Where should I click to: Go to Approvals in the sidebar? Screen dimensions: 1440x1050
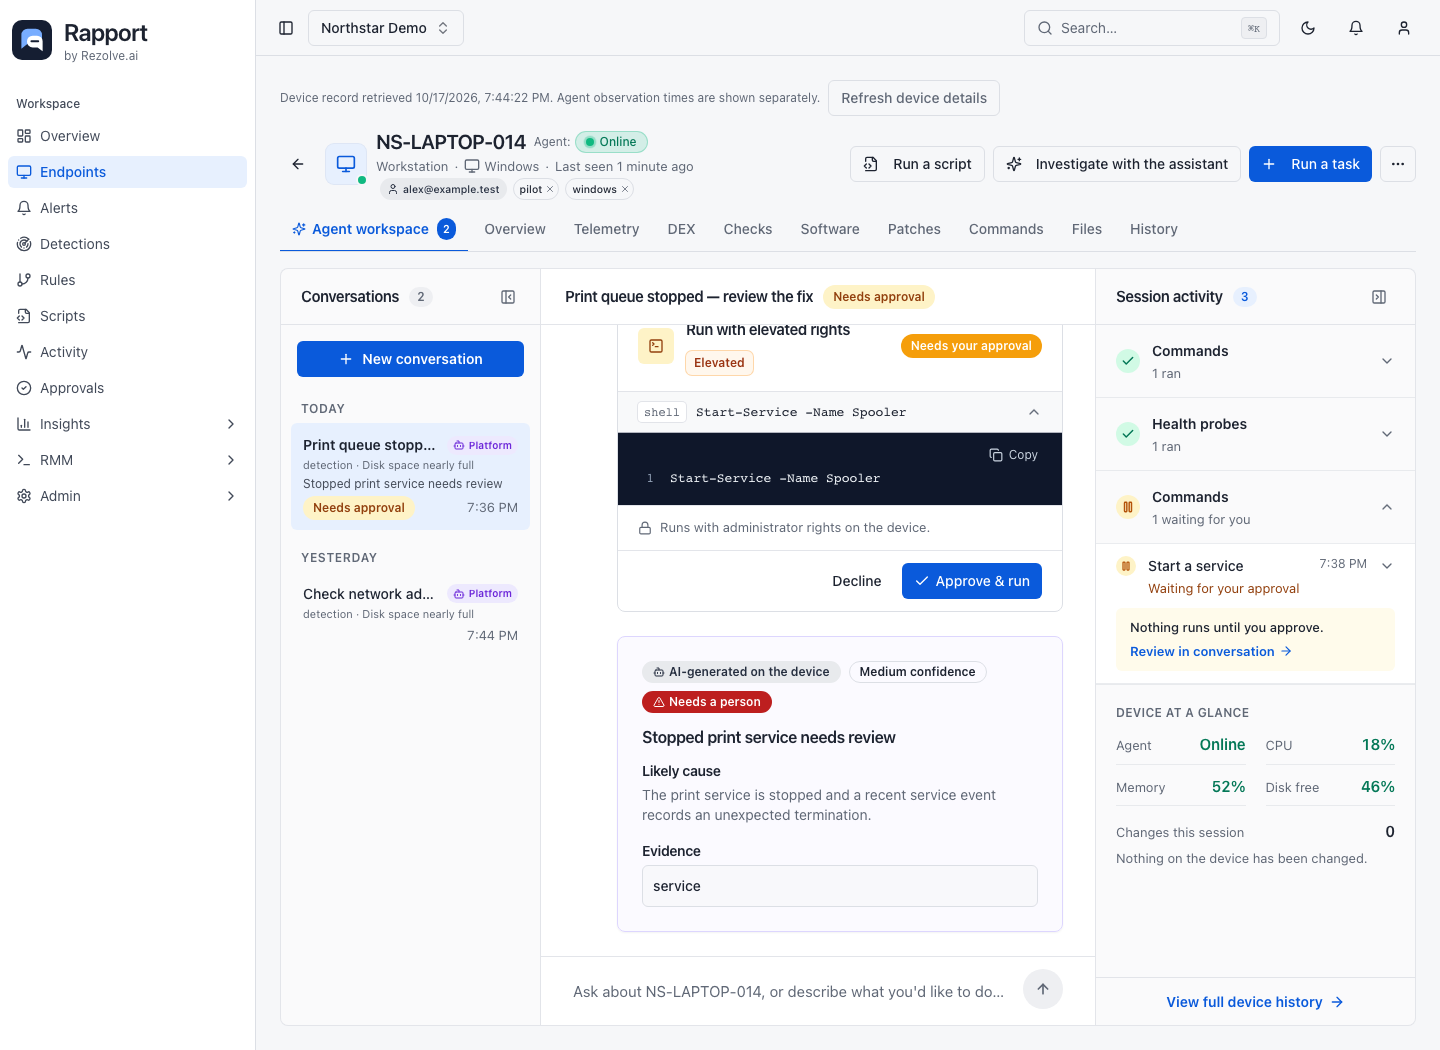[x=127, y=388]
